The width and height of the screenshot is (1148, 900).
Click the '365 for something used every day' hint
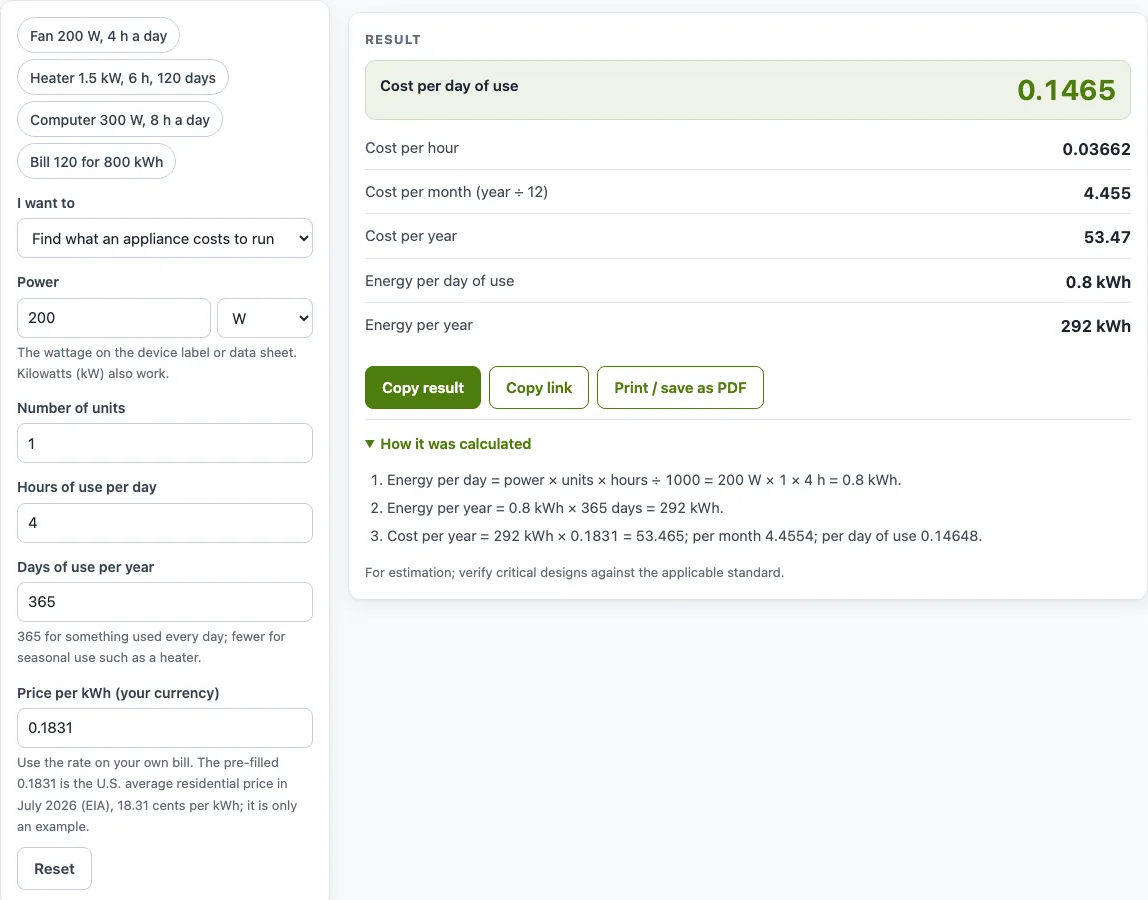pos(151,647)
